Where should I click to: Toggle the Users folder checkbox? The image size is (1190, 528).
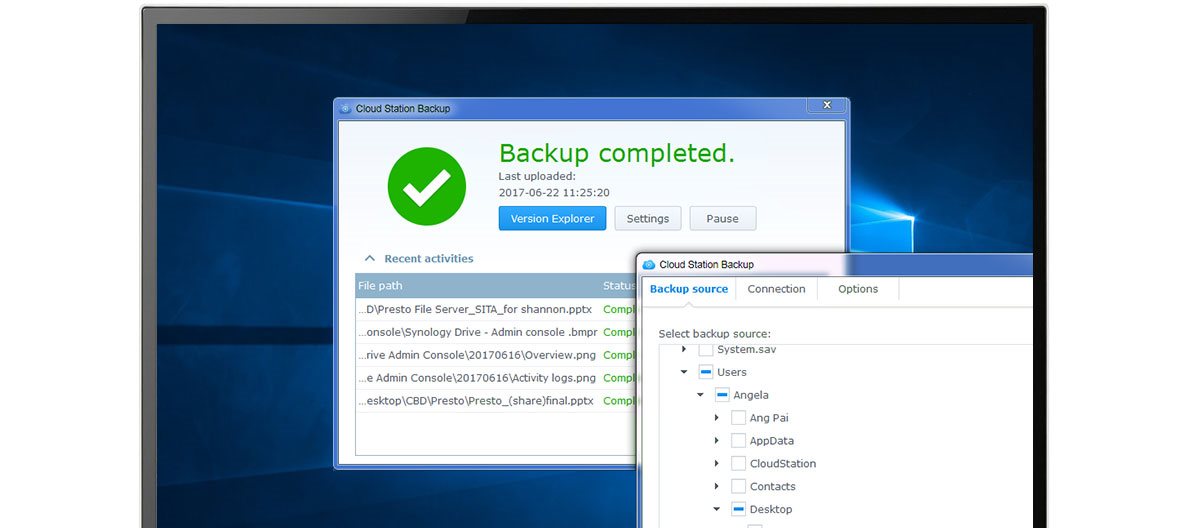[x=706, y=372]
